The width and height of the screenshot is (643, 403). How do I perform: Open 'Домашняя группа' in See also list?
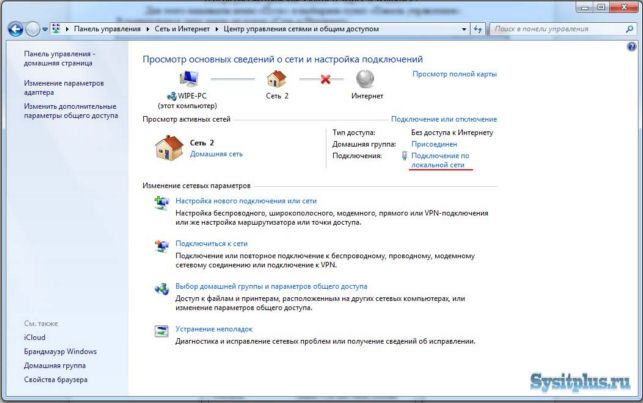click(x=55, y=365)
